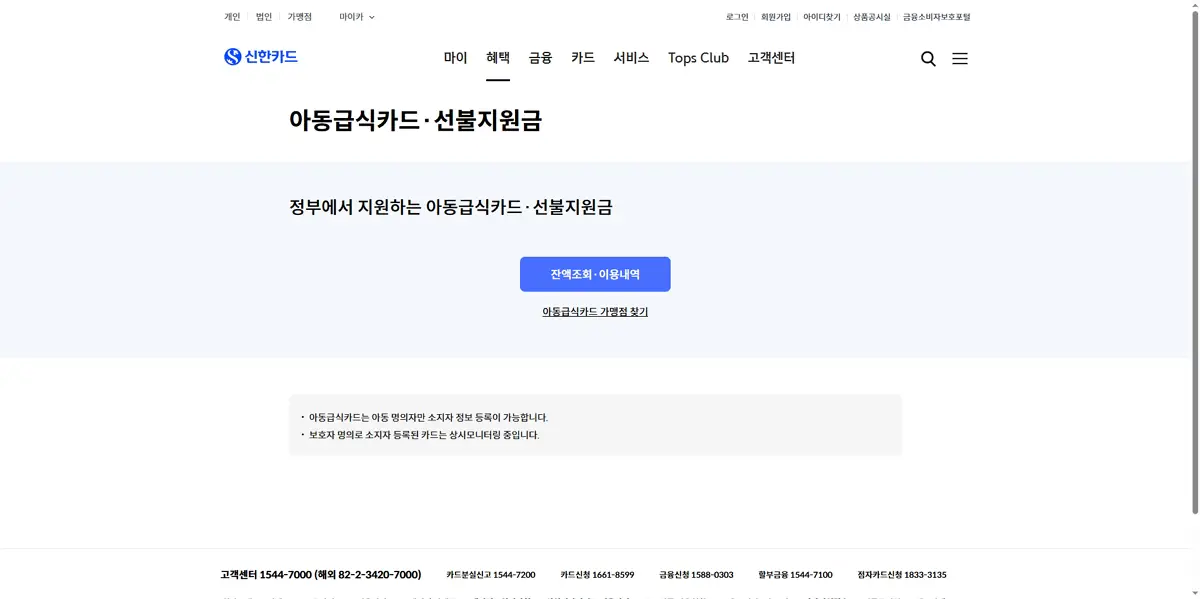
Task: Click the 아동급식카드·선불지원금 page heading
Action: pyautogui.click(x=415, y=121)
